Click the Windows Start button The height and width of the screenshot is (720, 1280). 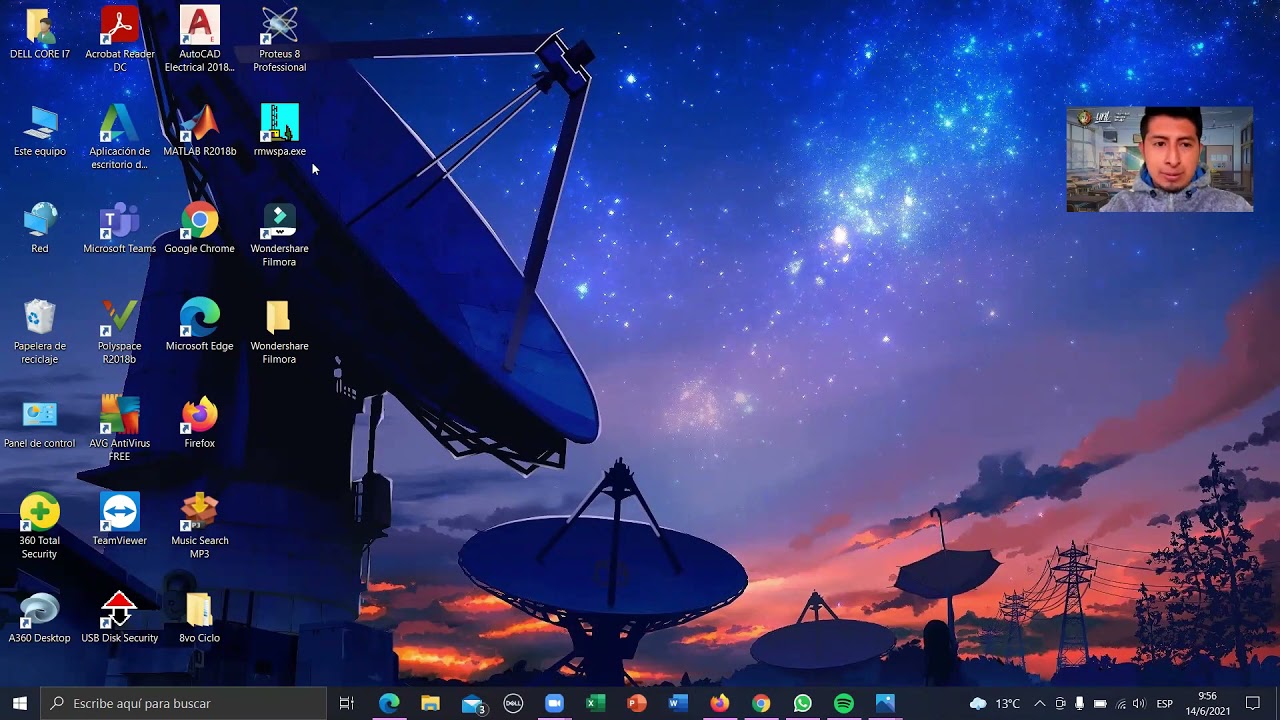pyautogui.click(x=20, y=703)
